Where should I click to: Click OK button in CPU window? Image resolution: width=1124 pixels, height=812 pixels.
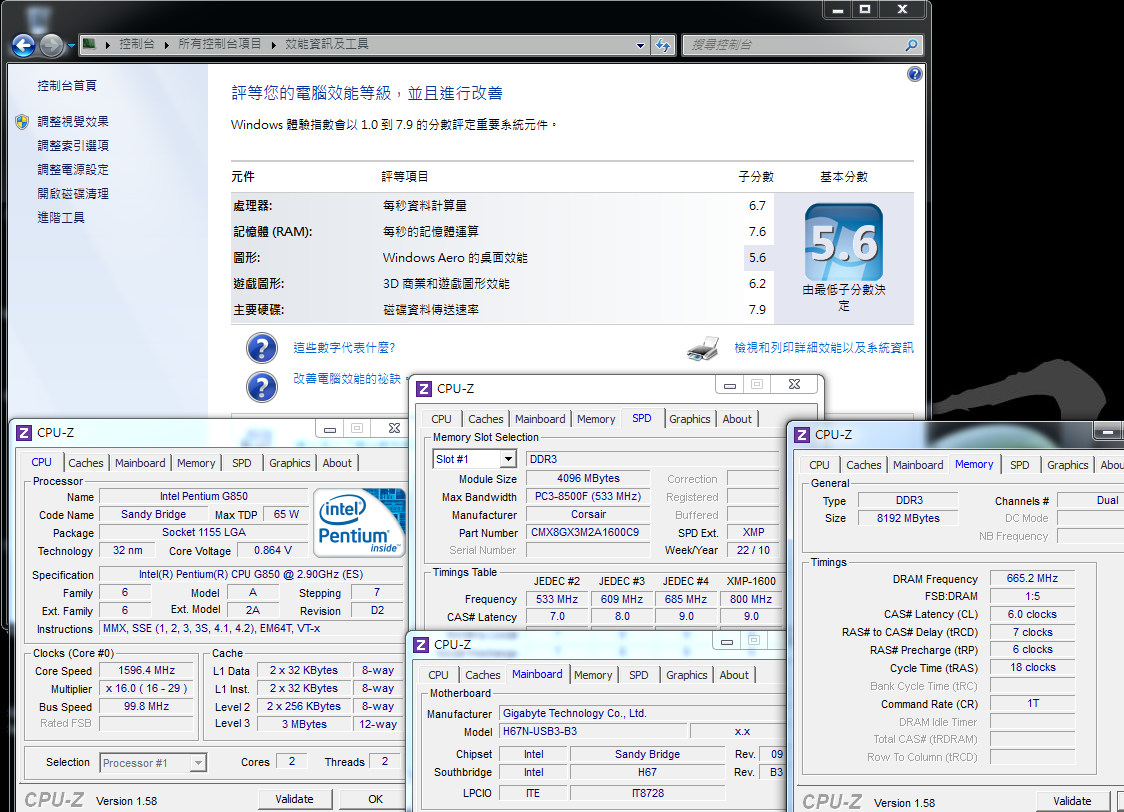click(375, 799)
